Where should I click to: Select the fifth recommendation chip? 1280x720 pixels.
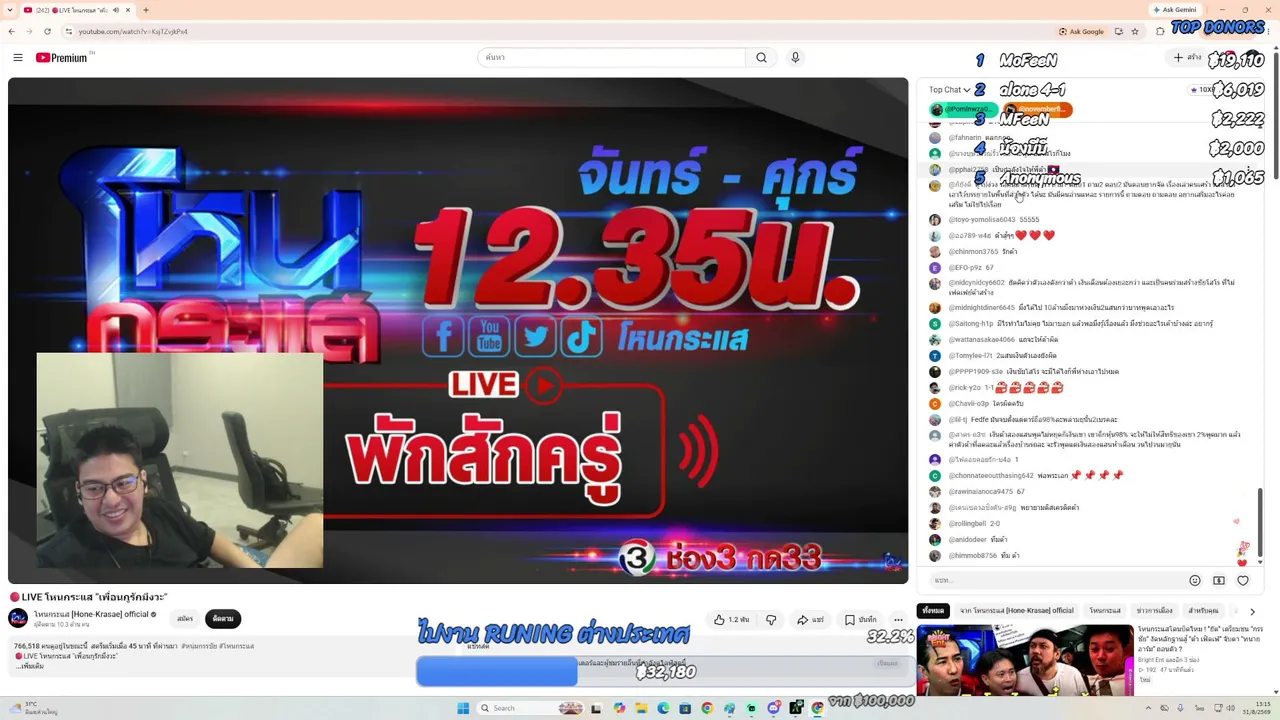pos(1204,611)
